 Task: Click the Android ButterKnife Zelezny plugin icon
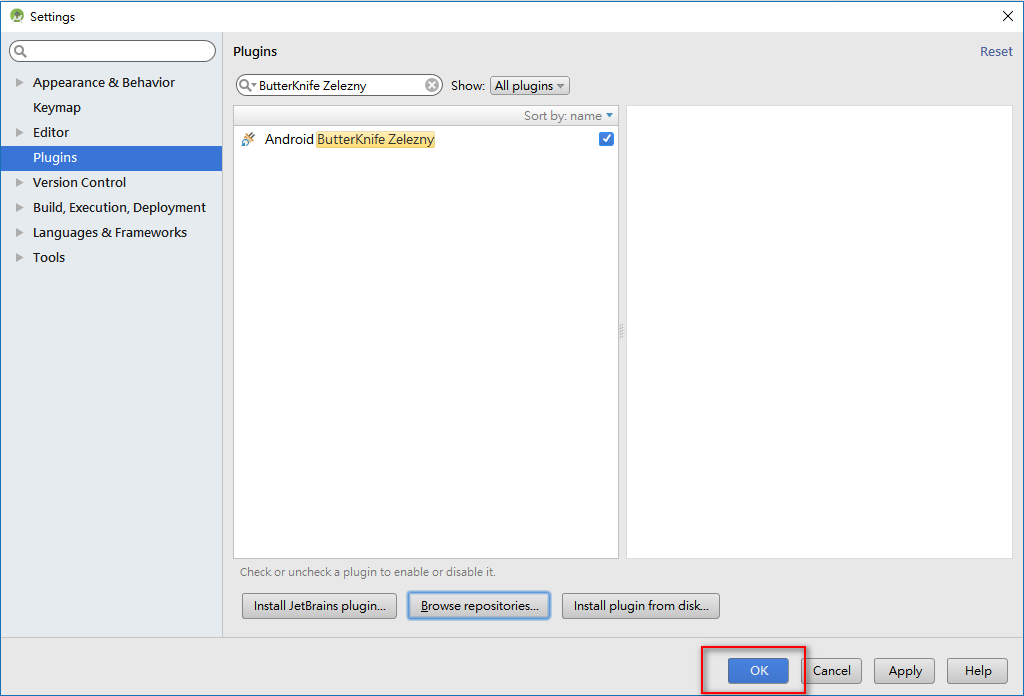248,139
